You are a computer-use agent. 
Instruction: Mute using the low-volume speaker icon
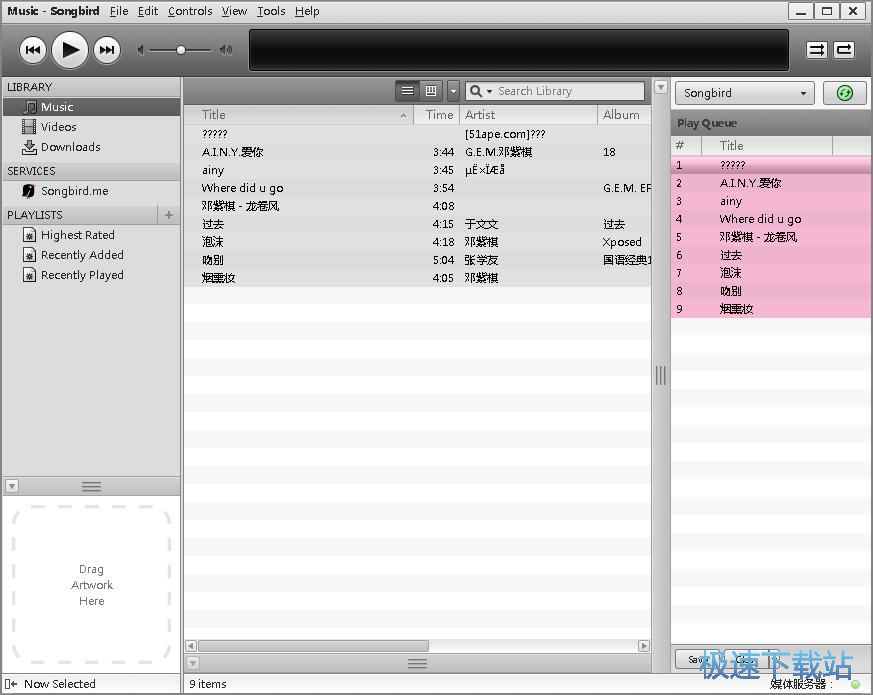click(141, 50)
